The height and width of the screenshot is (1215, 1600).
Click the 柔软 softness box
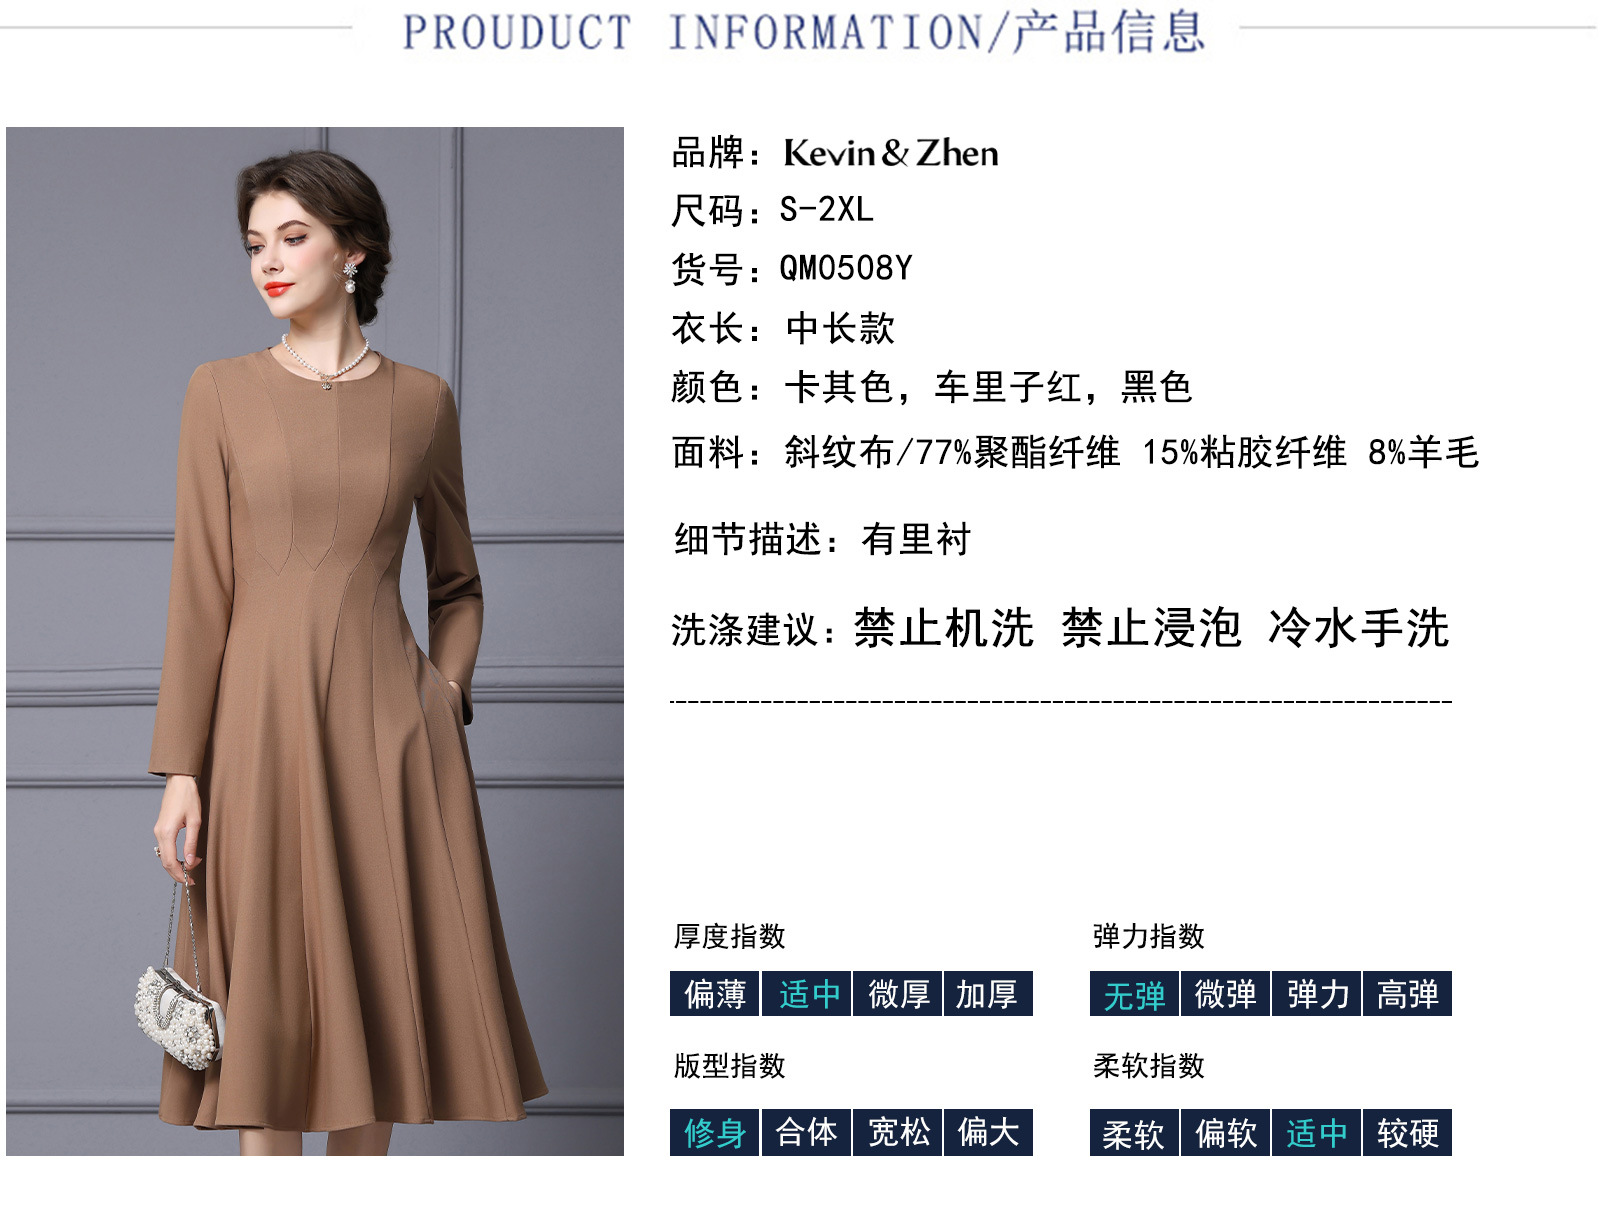1135,1132
